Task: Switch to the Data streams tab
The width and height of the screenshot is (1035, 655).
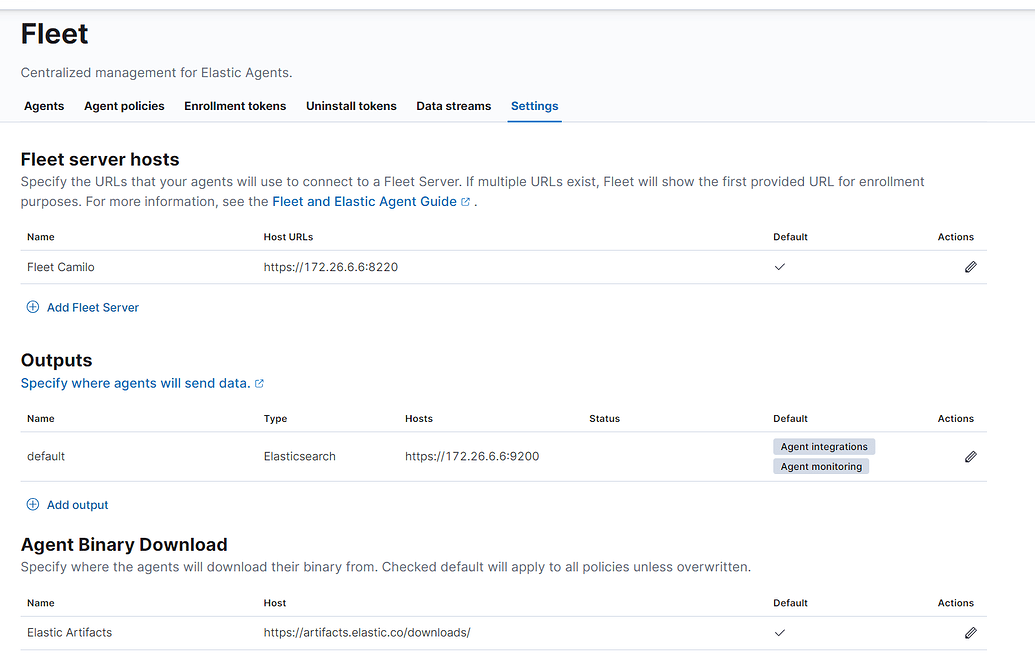Action: point(453,106)
